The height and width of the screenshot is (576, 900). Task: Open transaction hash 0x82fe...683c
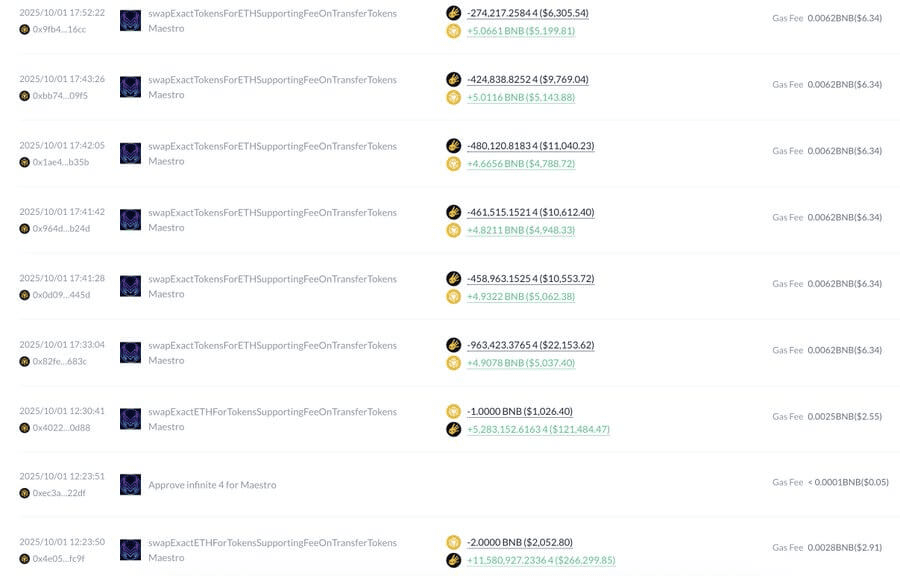(60, 361)
